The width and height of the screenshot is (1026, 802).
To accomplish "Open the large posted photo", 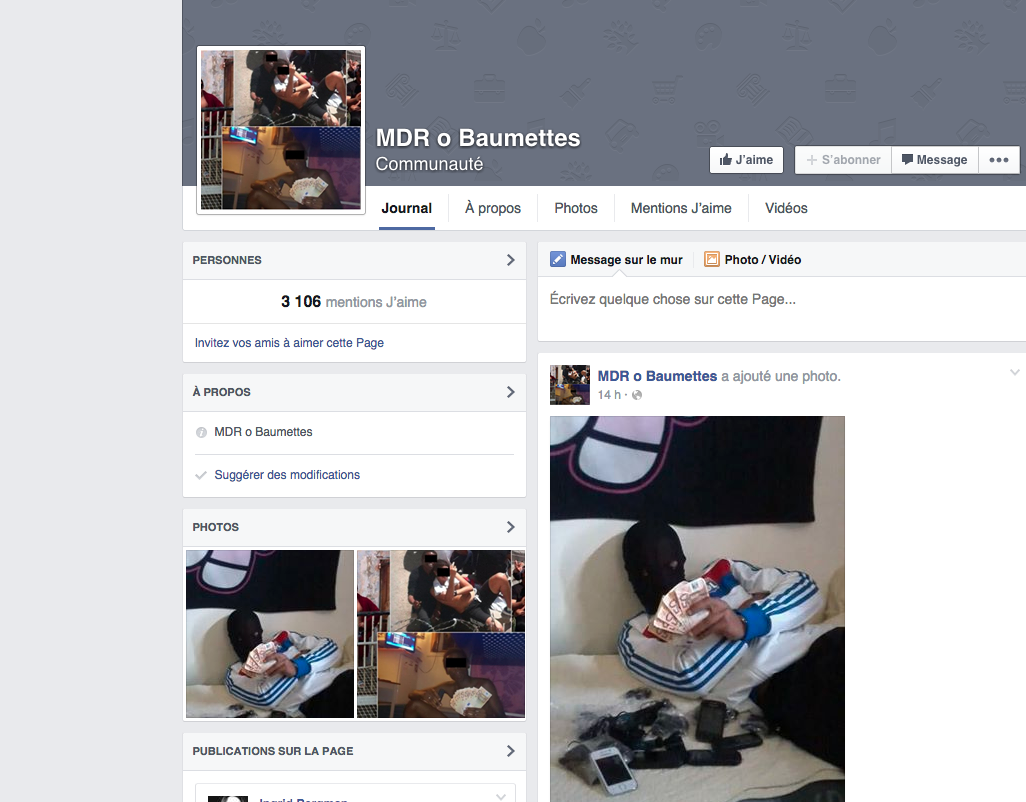I will click(x=697, y=609).
